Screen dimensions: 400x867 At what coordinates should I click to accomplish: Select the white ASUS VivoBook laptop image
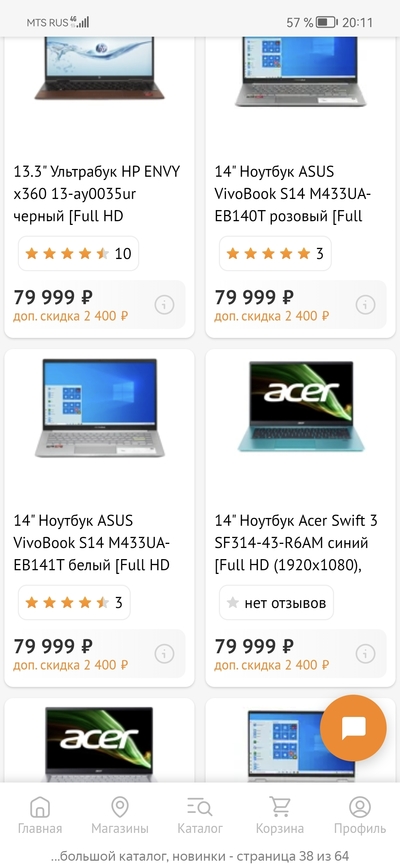100,408
